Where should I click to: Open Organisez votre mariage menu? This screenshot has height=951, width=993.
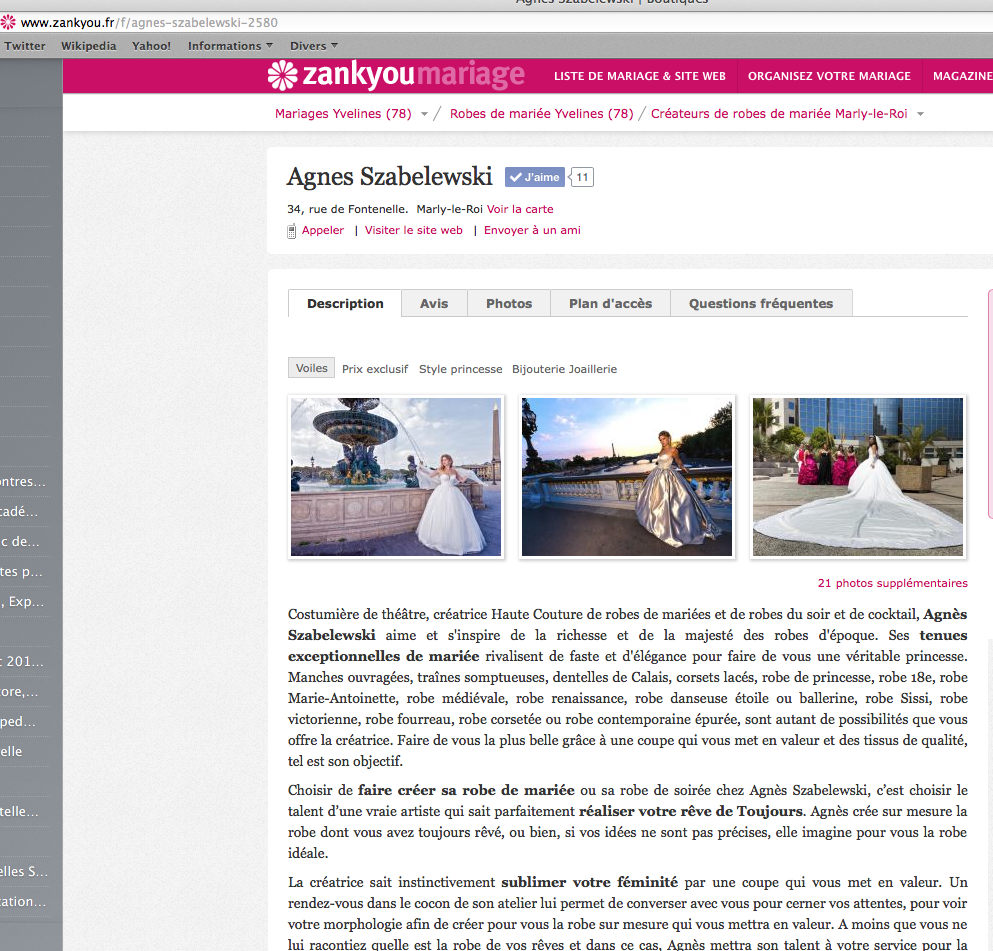coord(829,76)
